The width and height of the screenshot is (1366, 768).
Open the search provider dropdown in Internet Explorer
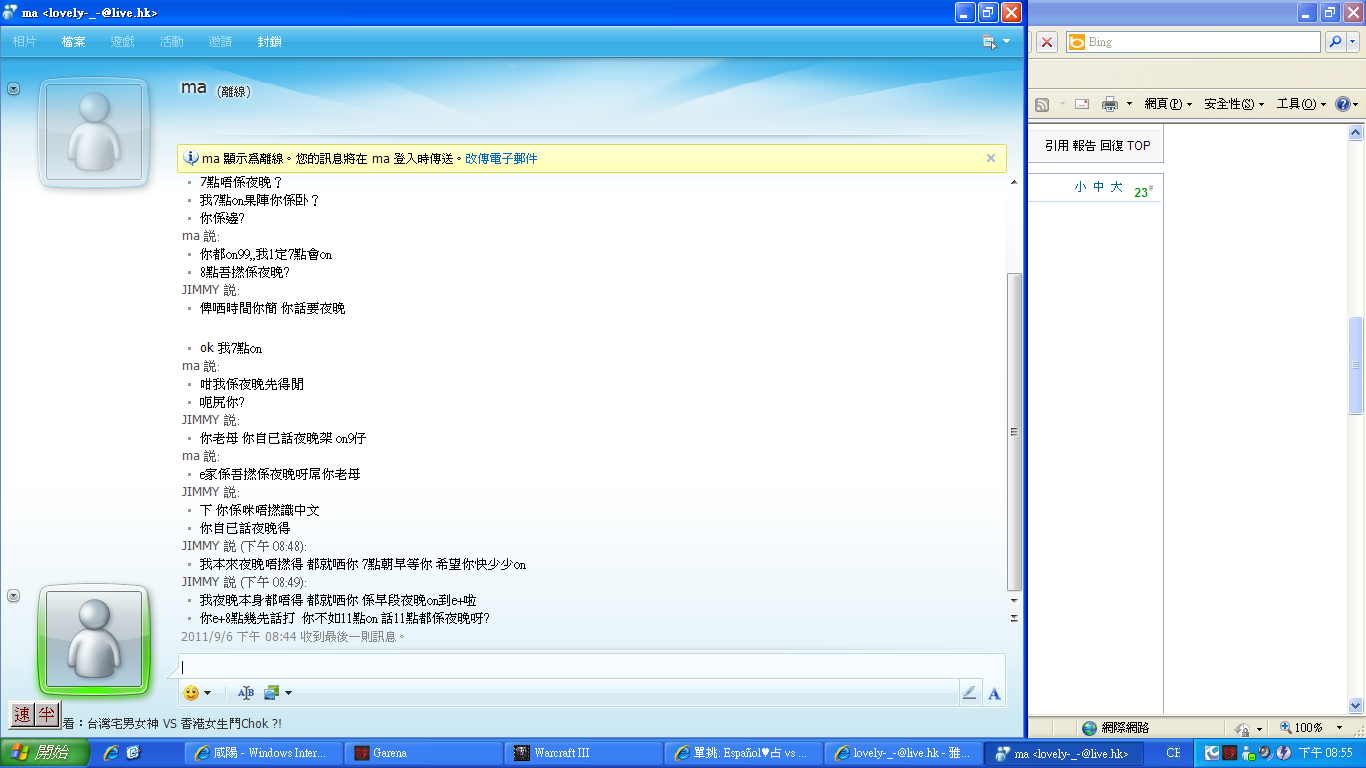tap(1353, 42)
